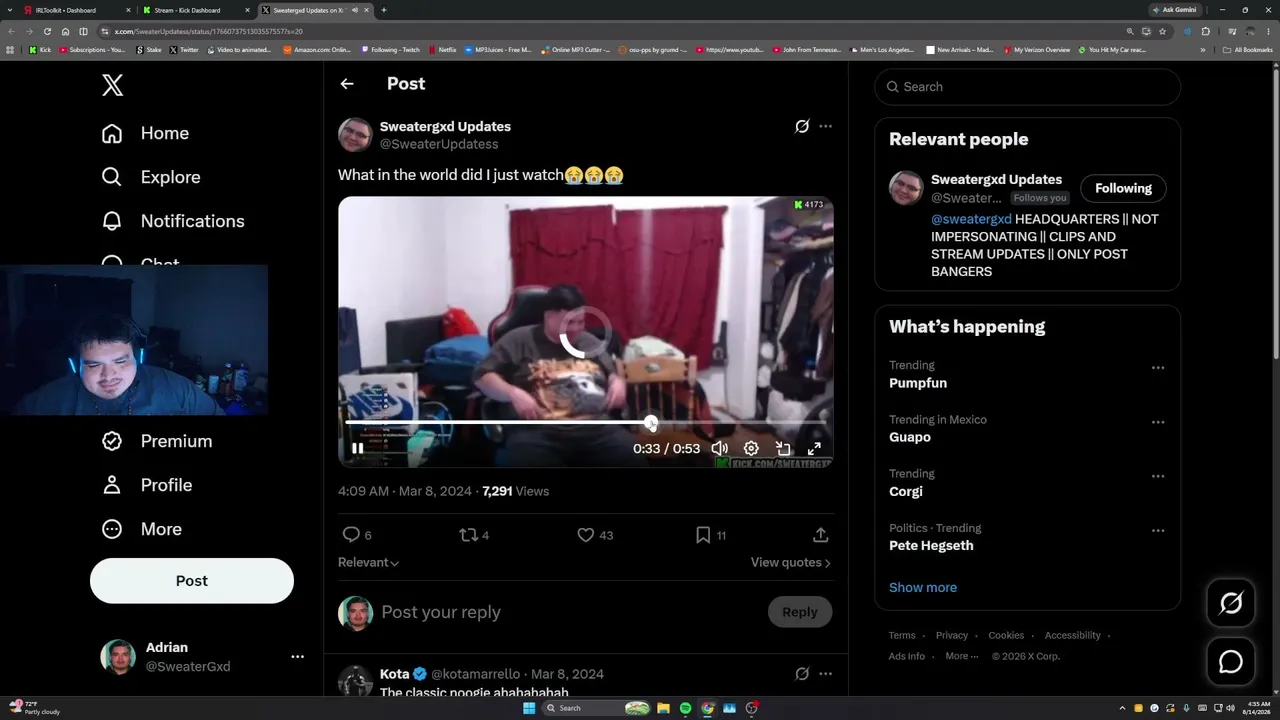Mute the Sweatergxd Updates tab audio
This screenshot has height=720, width=1280.
(354, 10)
